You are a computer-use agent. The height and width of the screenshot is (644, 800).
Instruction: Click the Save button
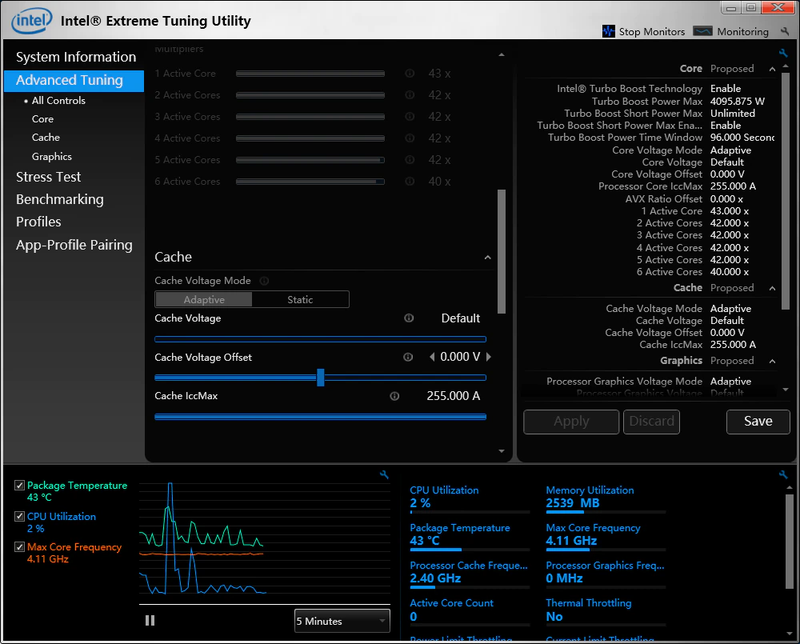point(757,421)
